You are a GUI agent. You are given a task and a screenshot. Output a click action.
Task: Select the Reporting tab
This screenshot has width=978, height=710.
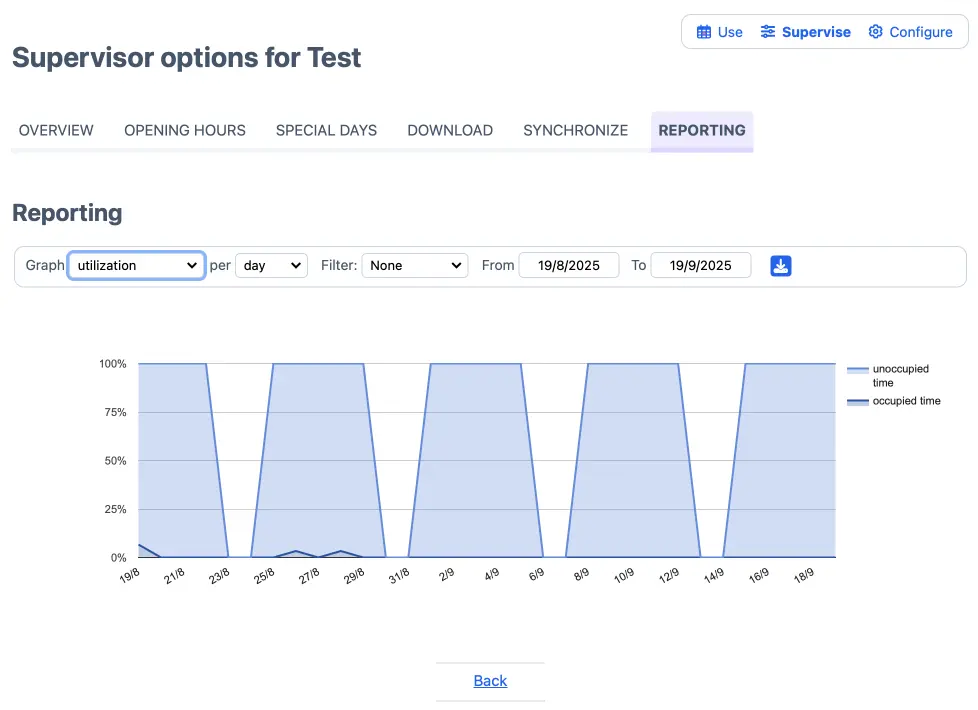click(x=702, y=130)
